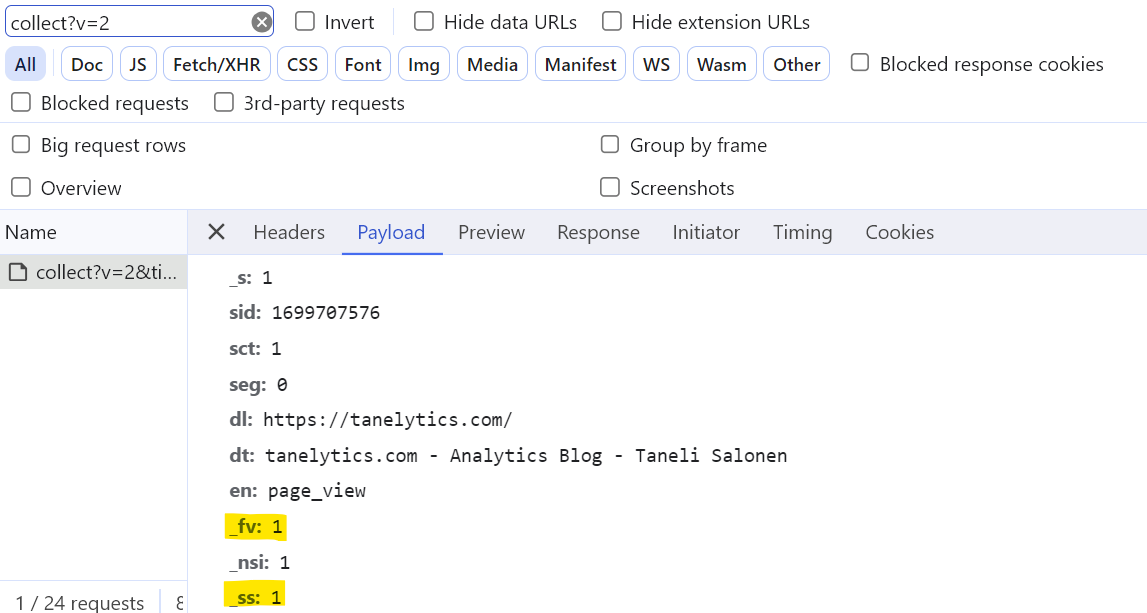1147x613 pixels.
Task: Filter requests by Font type
Action: [x=364, y=64]
